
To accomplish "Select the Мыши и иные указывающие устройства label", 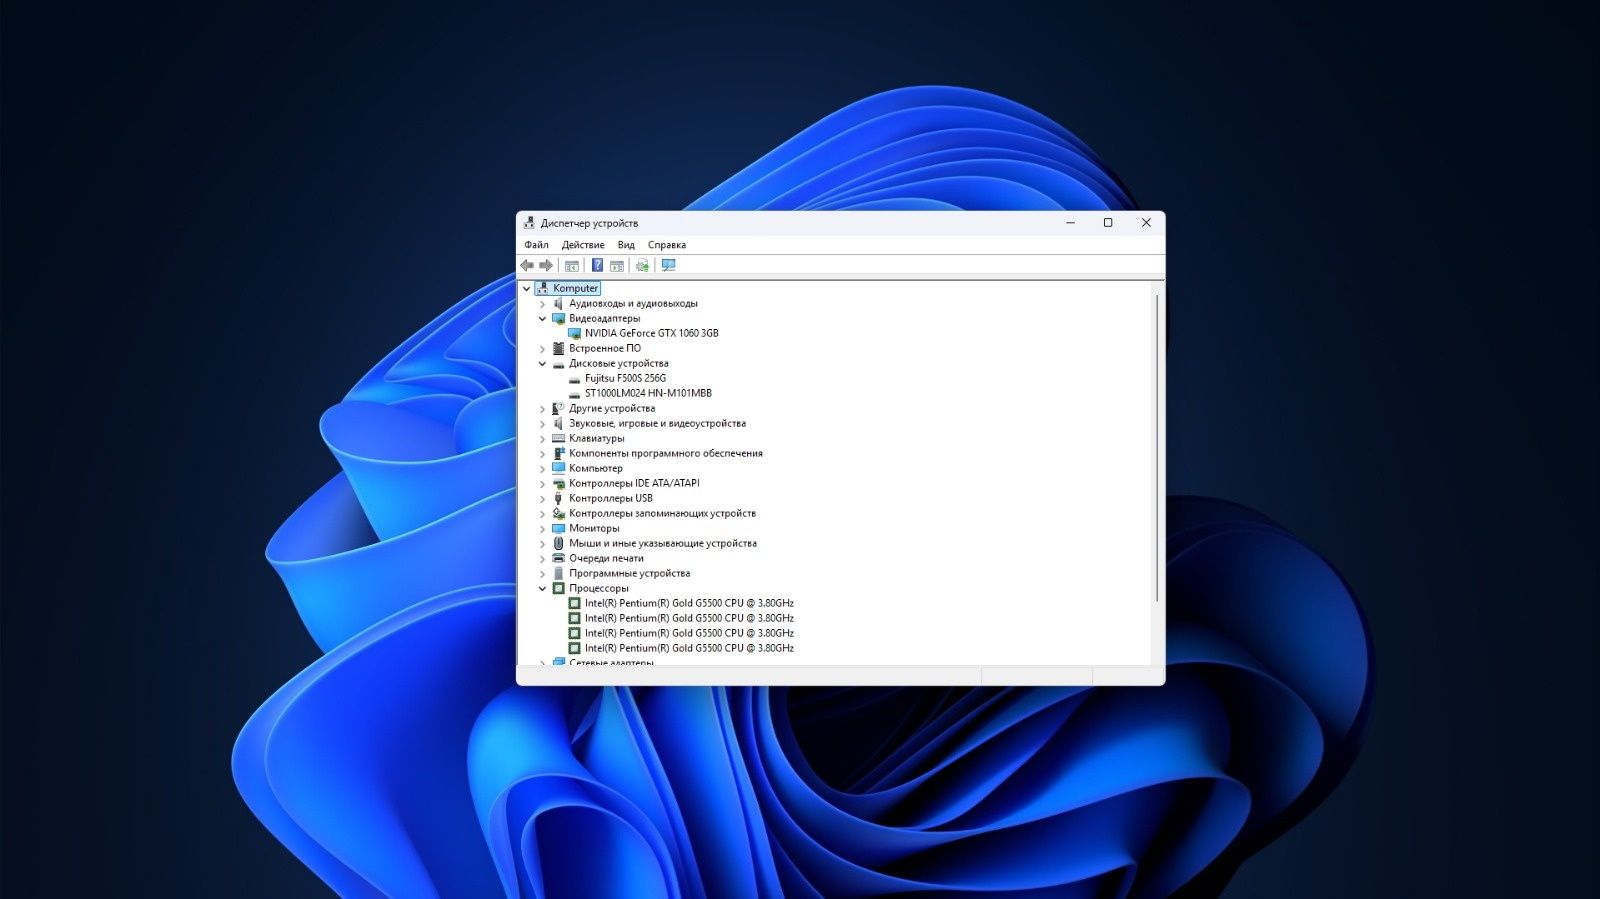I will pyautogui.click(x=663, y=543).
